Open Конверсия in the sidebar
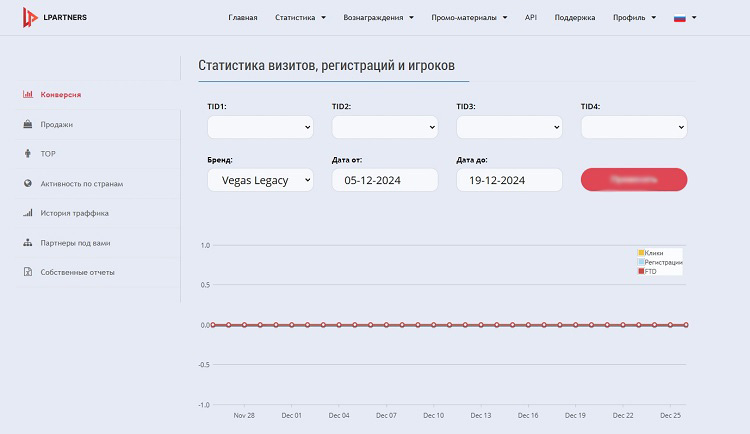750x434 pixels. point(61,95)
